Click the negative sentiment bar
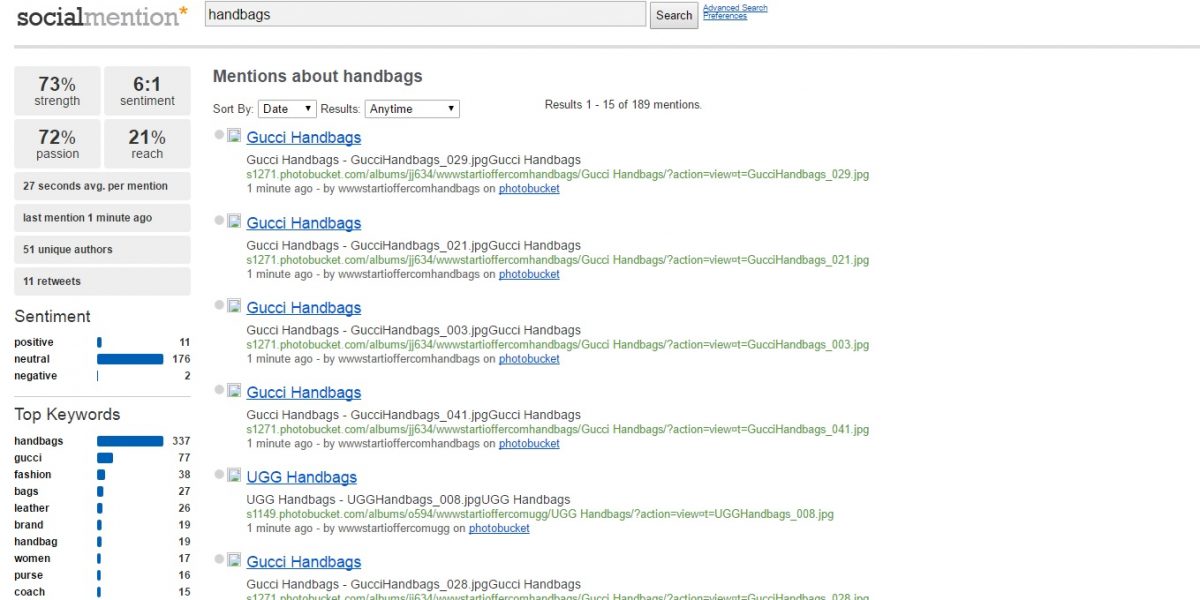Screen dimensions: 1200x600 click(98, 376)
